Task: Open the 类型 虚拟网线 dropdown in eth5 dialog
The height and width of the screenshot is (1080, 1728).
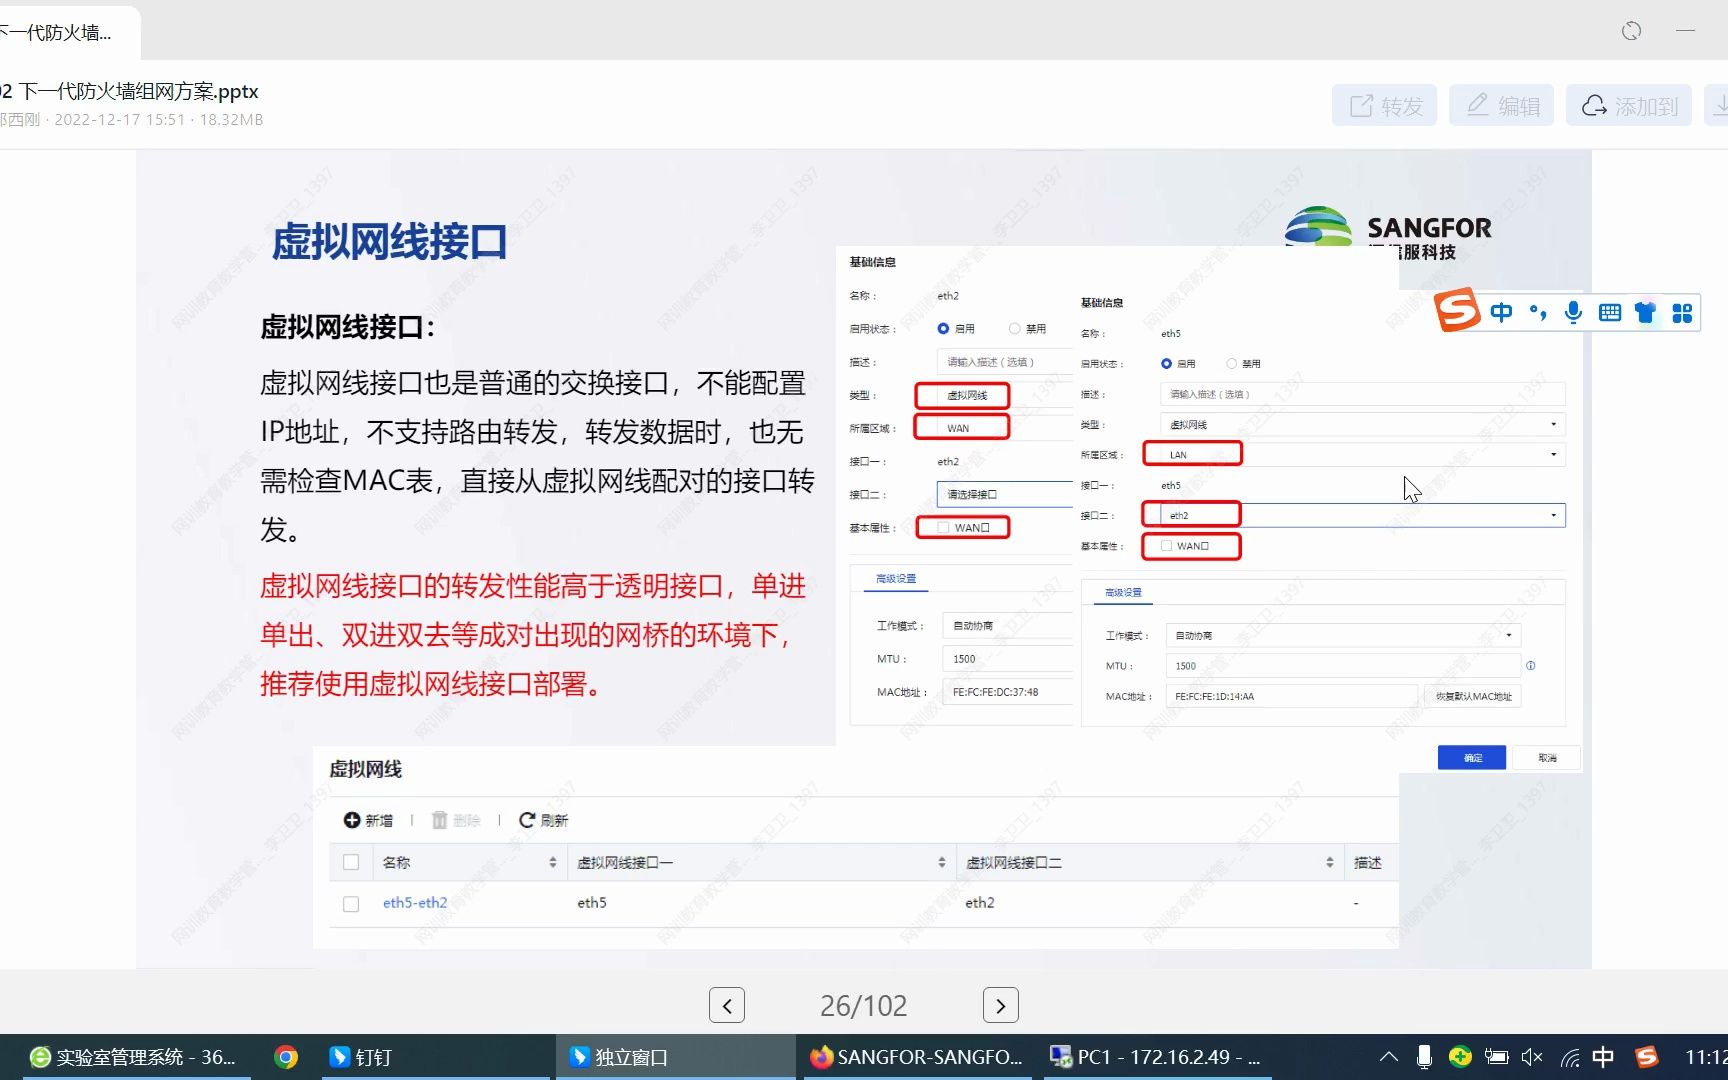Action: 1362,424
